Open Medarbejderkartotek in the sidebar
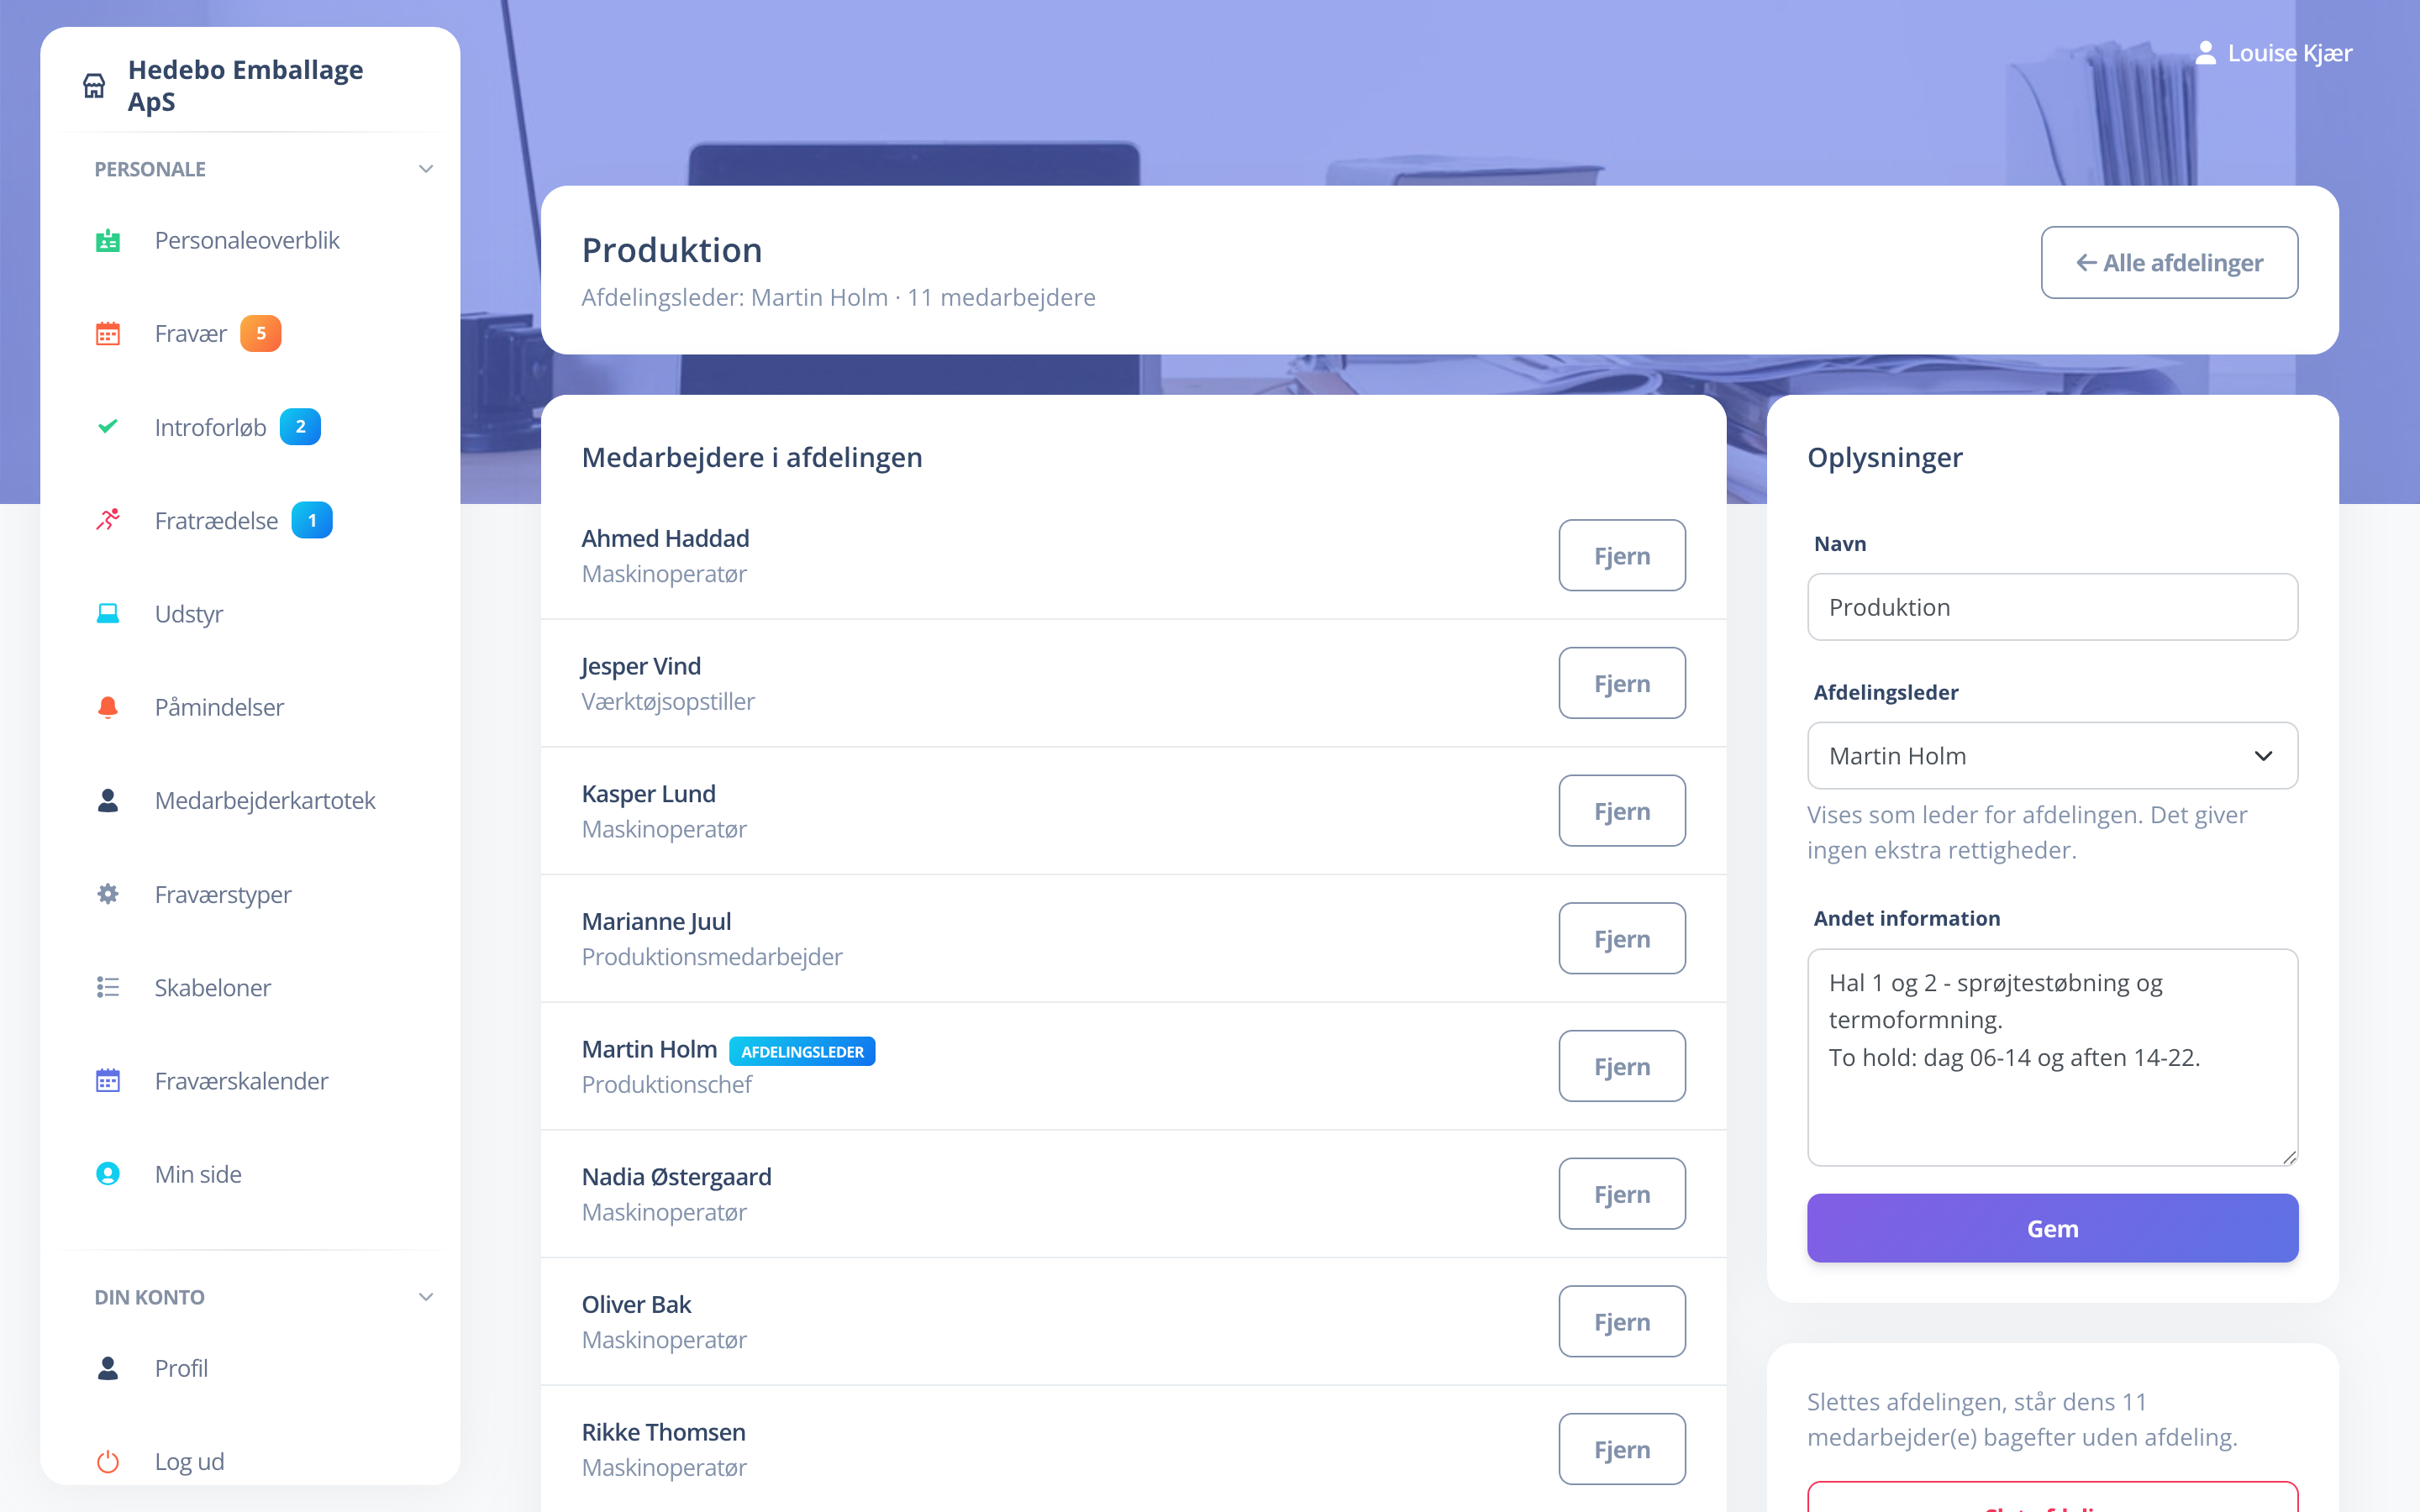Screen dimensions: 2420x1512 [264, 800]
